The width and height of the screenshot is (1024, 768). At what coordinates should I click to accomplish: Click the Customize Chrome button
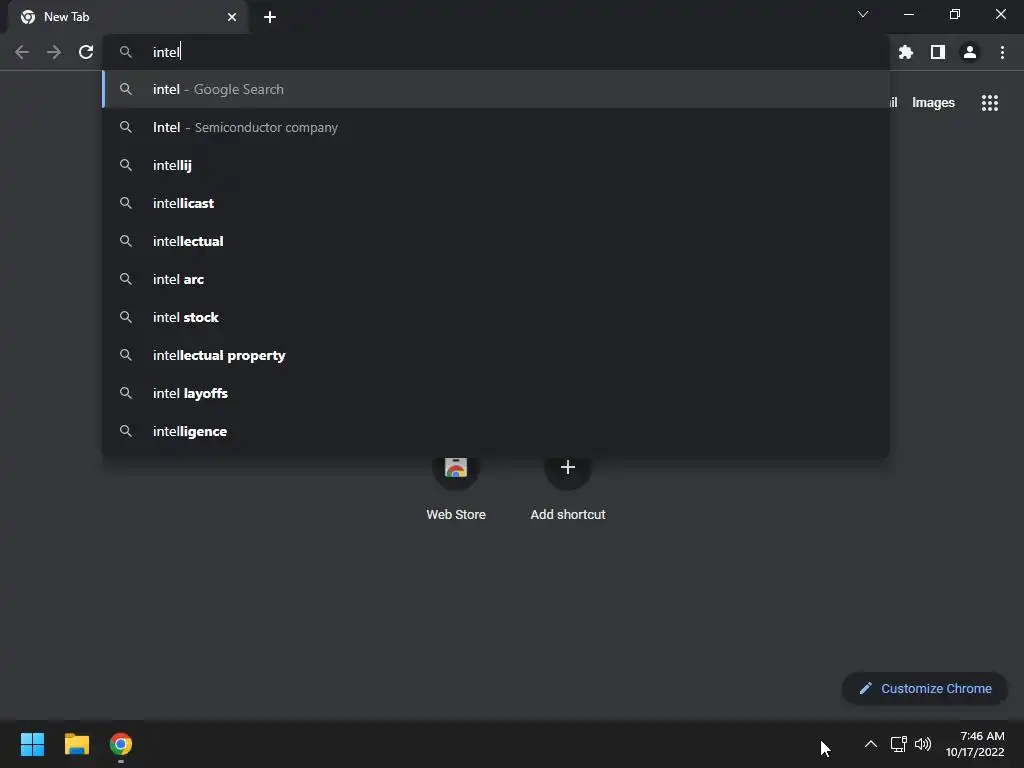[x=925, y=688]
